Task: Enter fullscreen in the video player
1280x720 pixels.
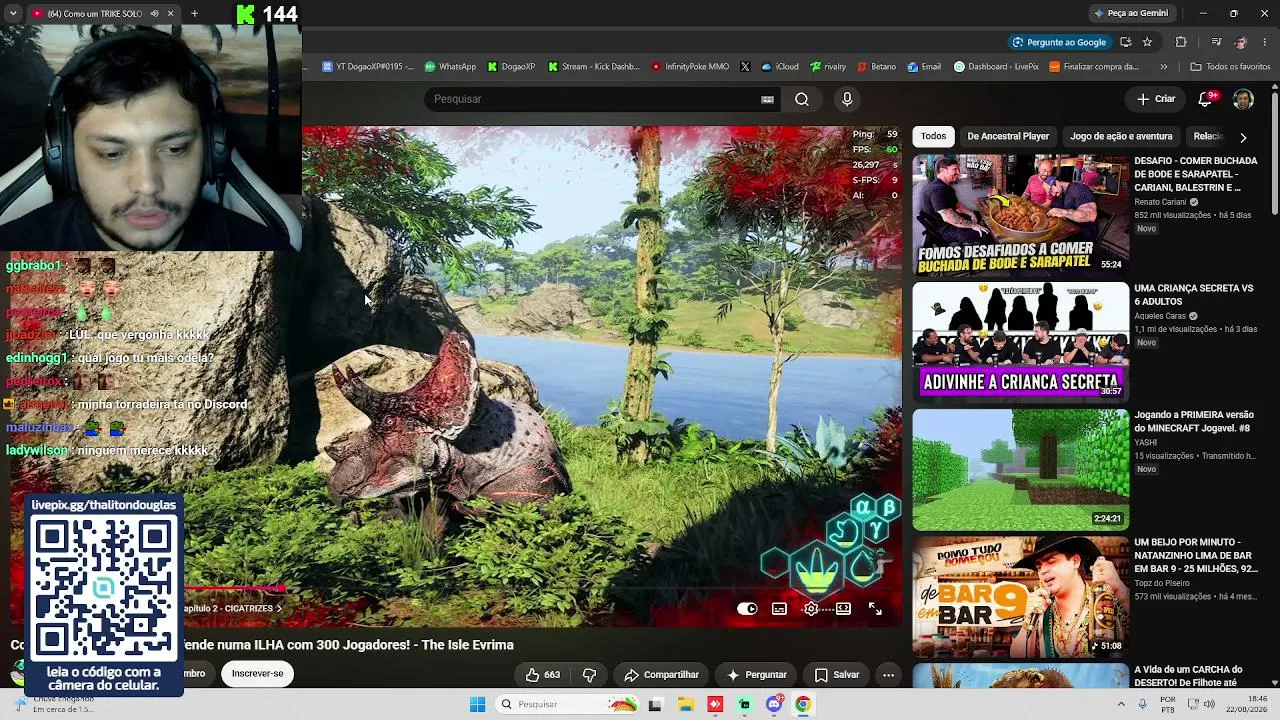Action: pos(875,609)
